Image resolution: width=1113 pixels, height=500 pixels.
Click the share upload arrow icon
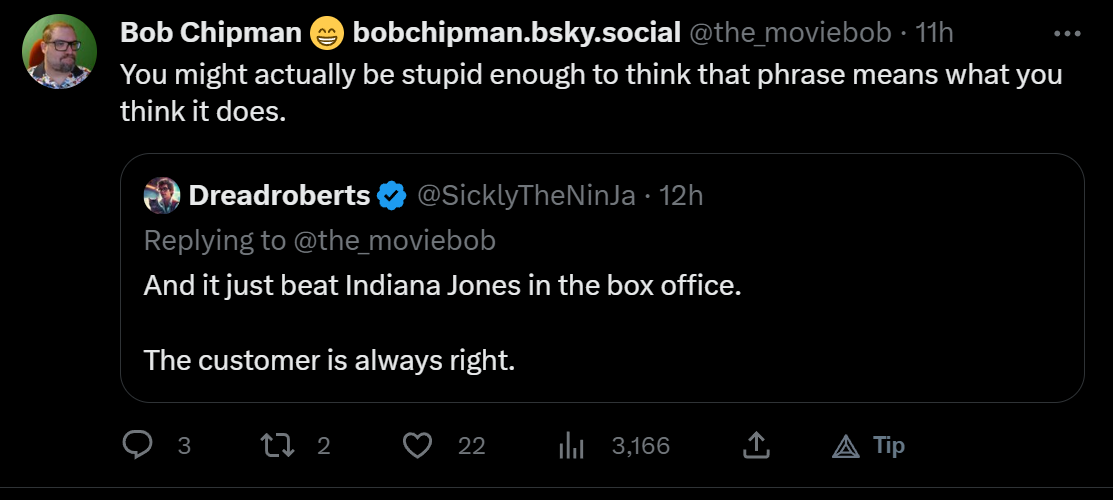pyautogui.click(x=756, y=445)
